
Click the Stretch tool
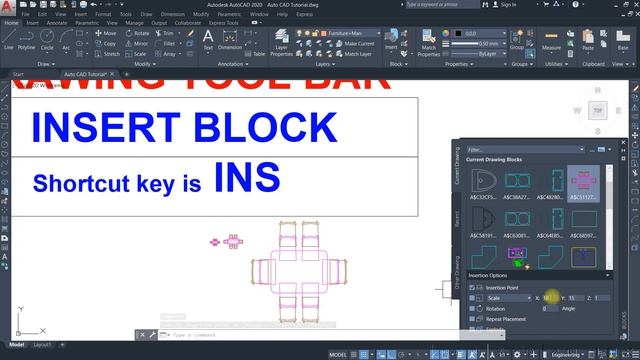click(x=107, y=53)
